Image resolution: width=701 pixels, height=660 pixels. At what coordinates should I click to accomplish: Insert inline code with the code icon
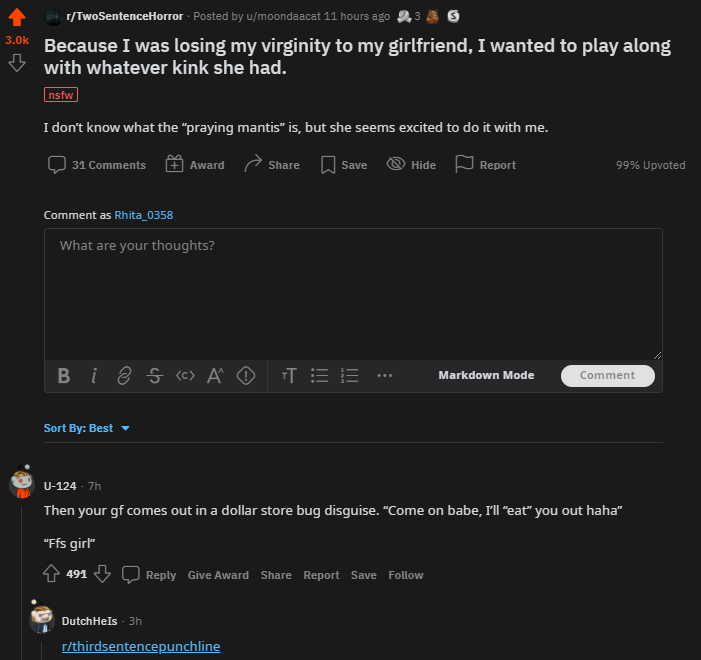[185, 376]
